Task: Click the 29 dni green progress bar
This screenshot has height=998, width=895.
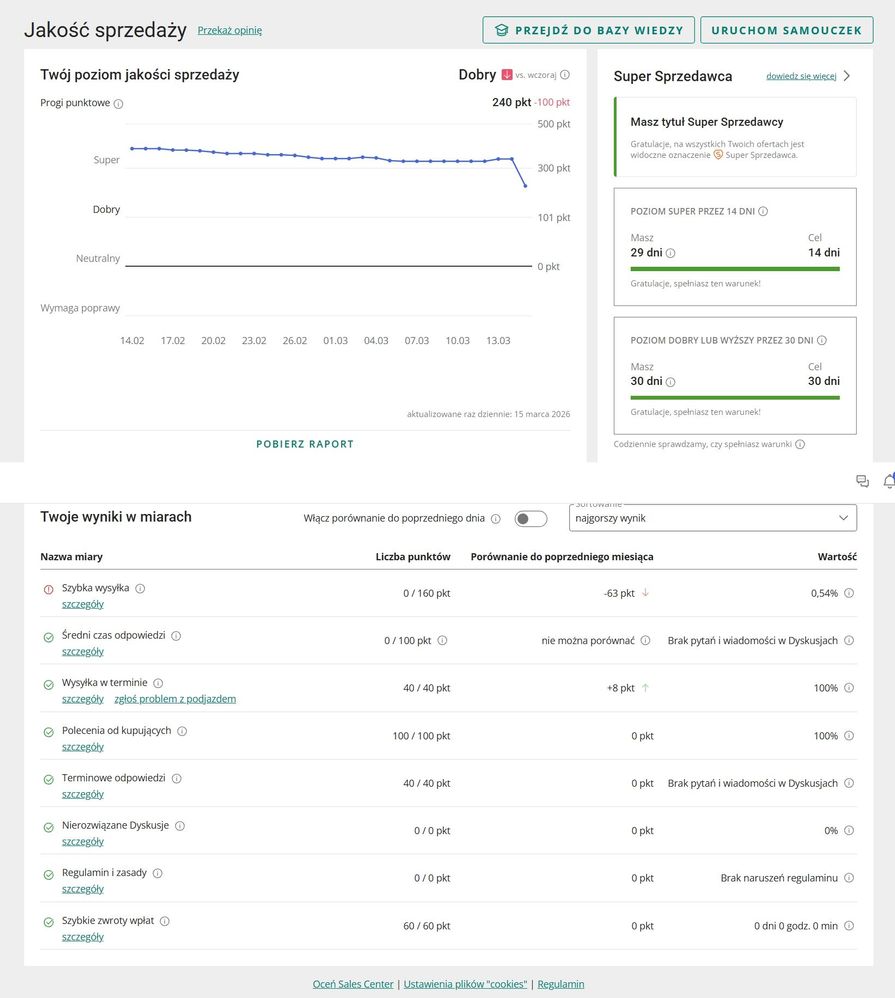Action: 735,269
